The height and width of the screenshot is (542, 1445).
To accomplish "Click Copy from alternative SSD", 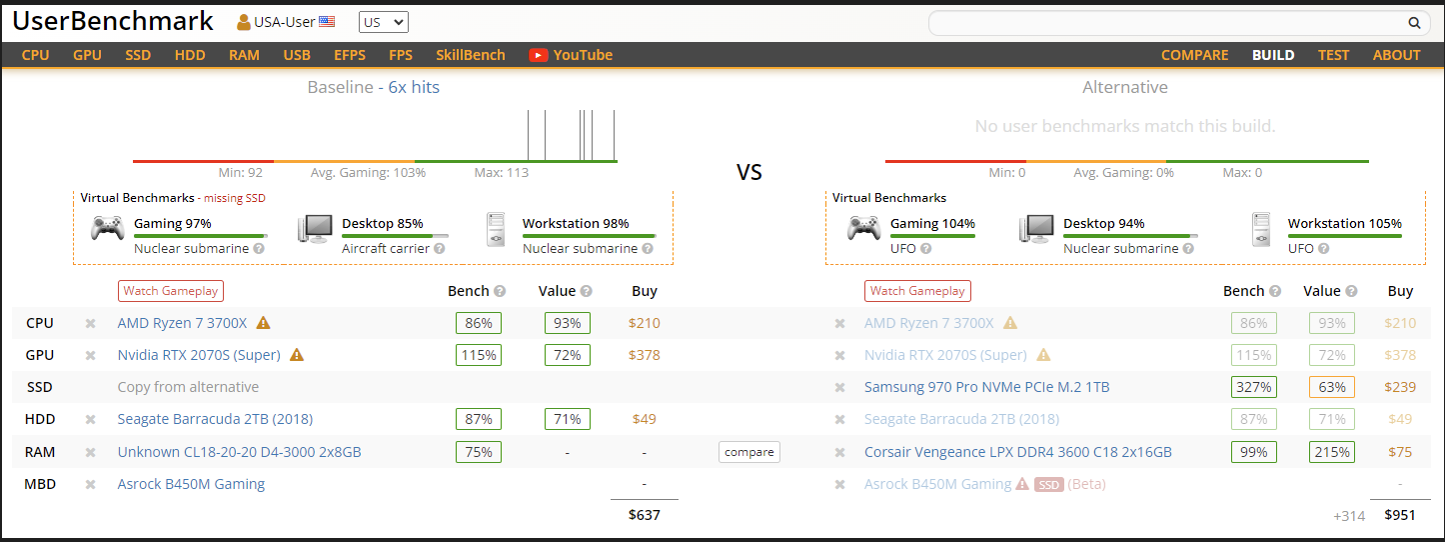I will click(x=188, y=387).
